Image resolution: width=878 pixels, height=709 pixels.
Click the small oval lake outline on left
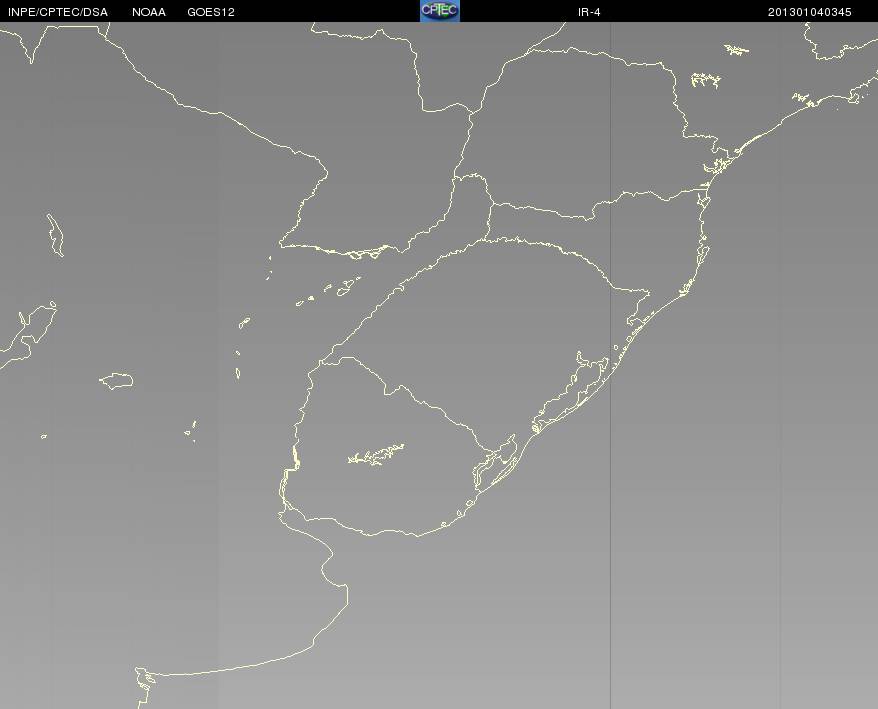116,381
